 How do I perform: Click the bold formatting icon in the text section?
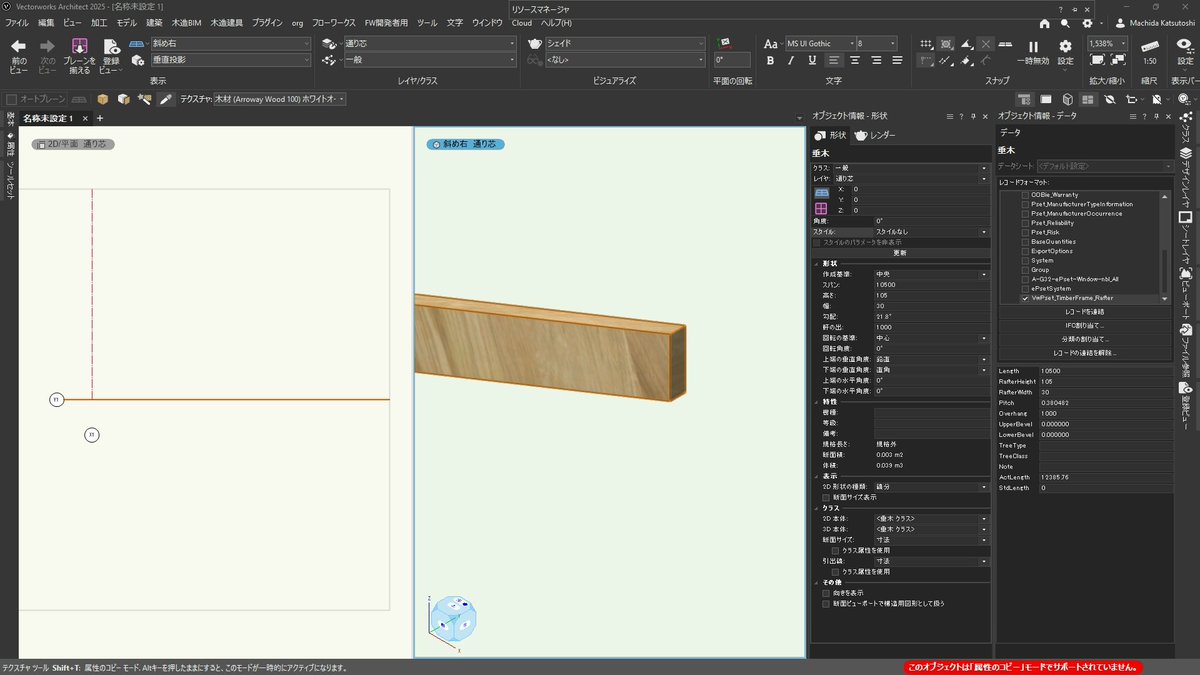point(770,61)
